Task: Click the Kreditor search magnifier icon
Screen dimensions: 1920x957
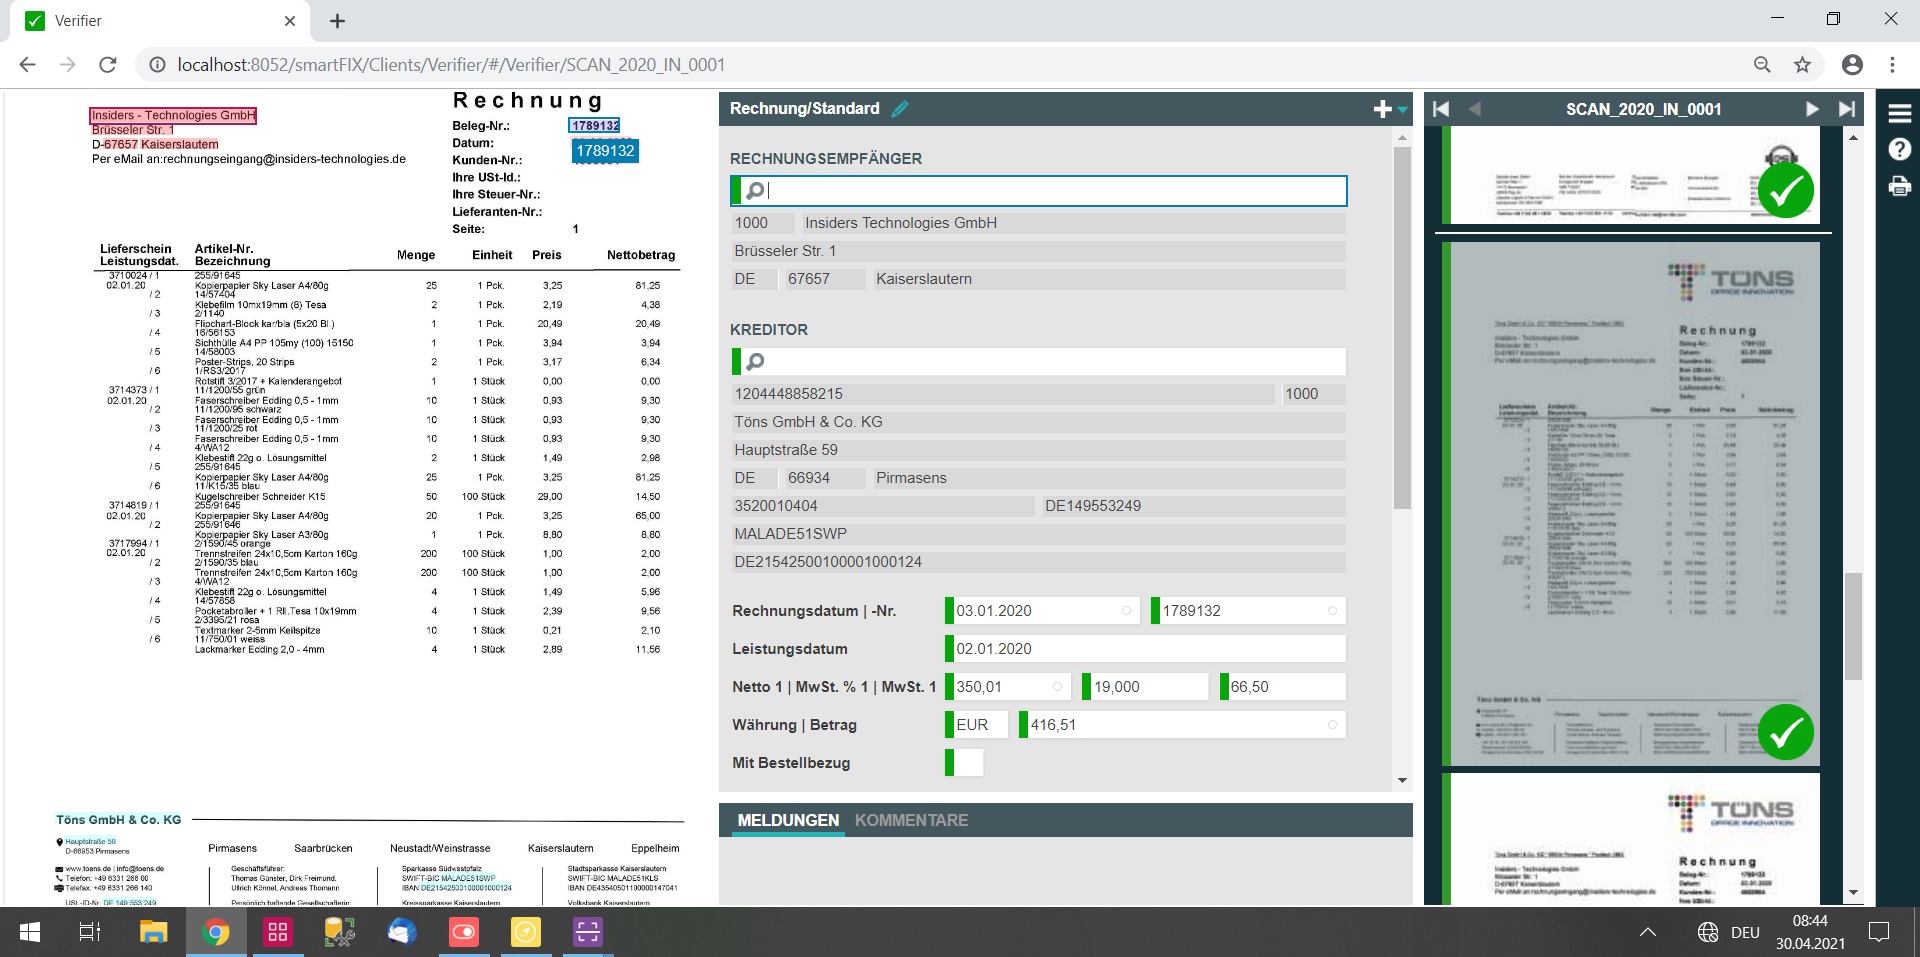Action: coord(755,361)
